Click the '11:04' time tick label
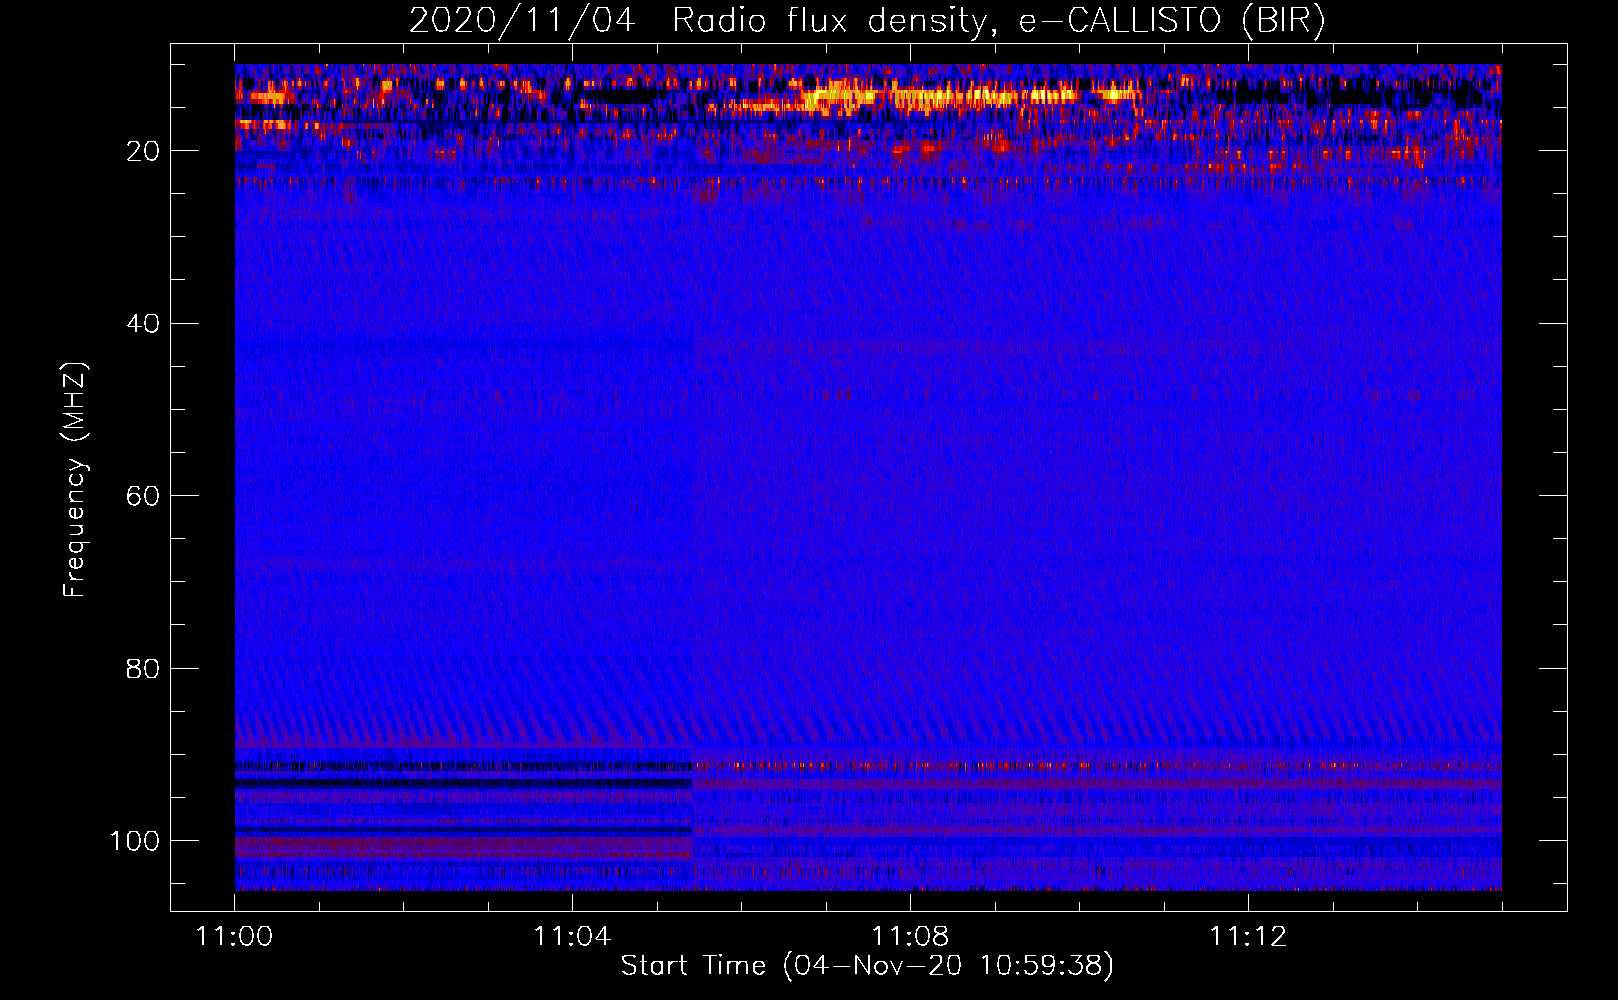 572,936
